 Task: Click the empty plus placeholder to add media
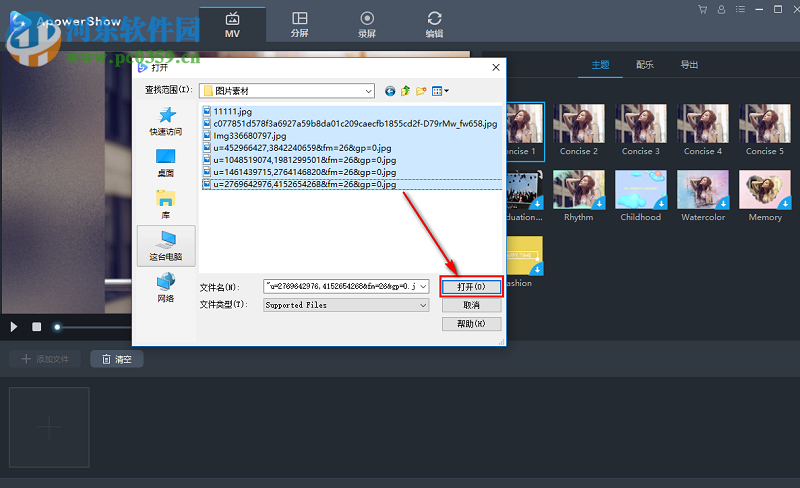[49, 427]
